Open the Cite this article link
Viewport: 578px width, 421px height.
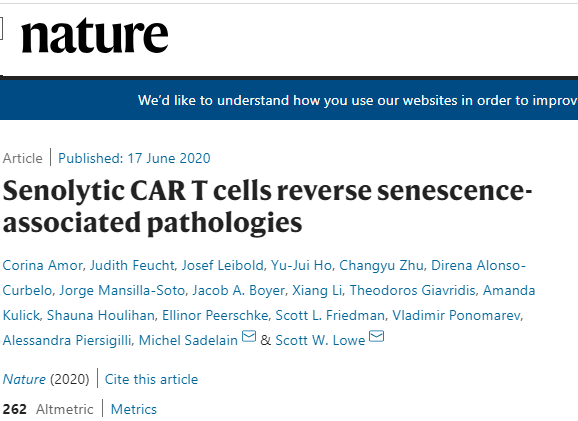[152, 379]
